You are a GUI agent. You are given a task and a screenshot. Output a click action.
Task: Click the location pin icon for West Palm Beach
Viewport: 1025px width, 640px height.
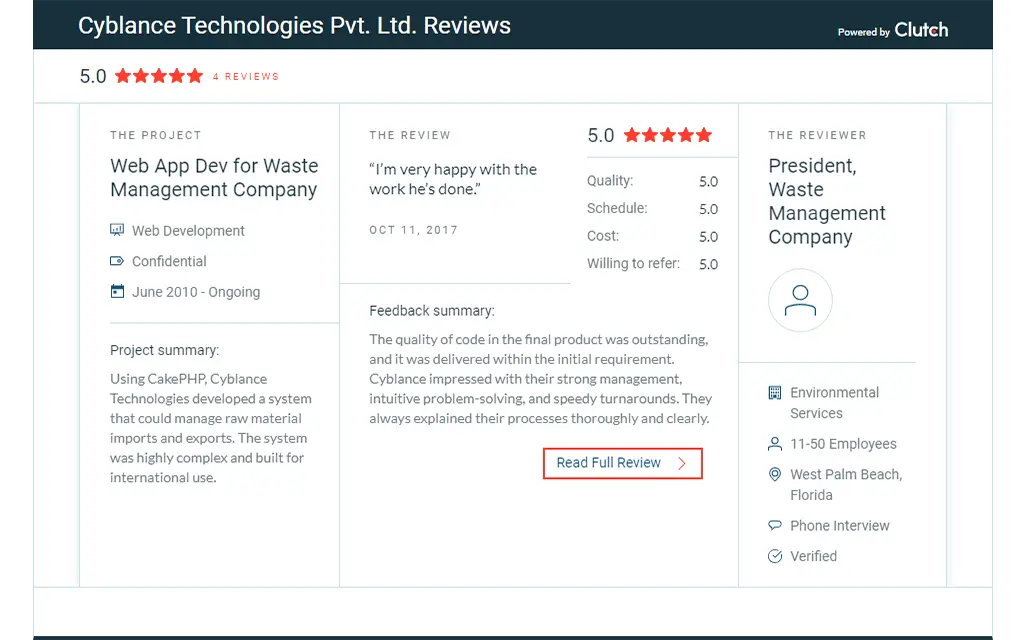click(775, 474)
